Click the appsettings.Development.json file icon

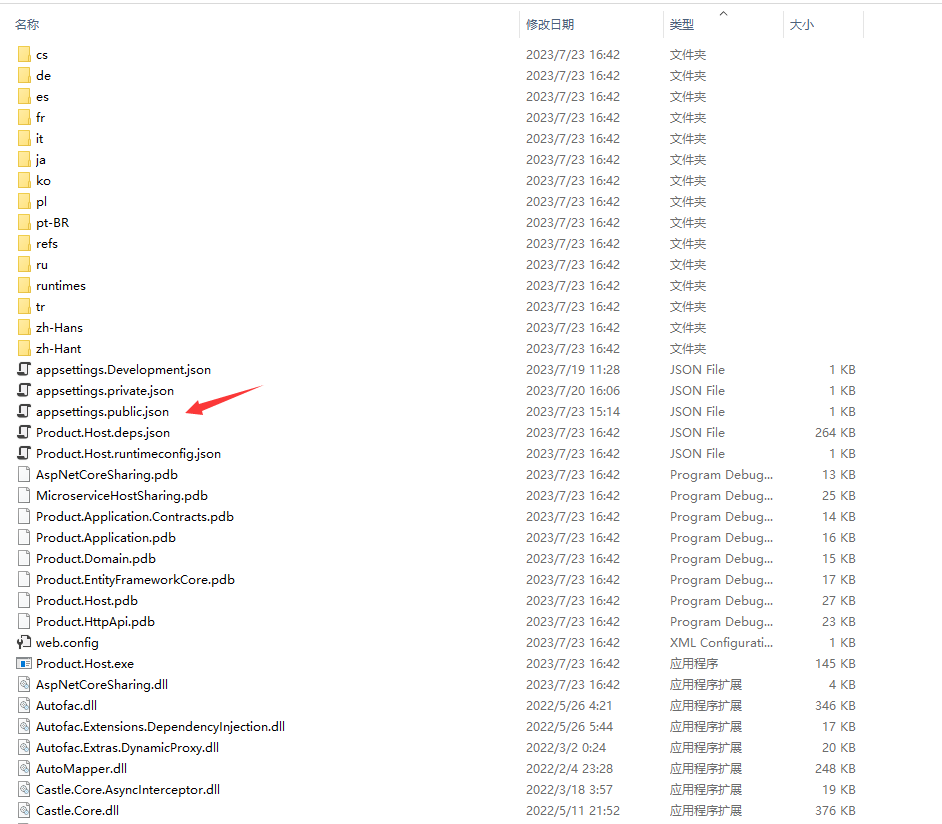click(x=24, y=369)
